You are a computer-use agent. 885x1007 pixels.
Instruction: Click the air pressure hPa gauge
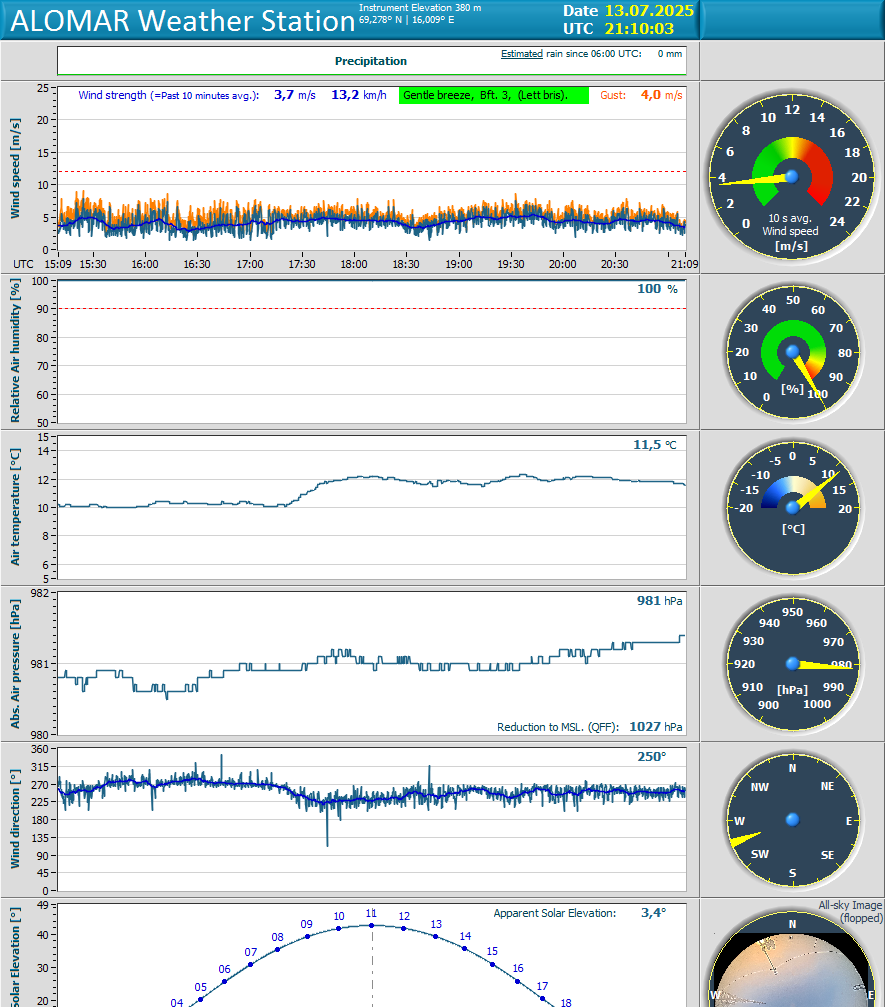[x=793, y=663]
